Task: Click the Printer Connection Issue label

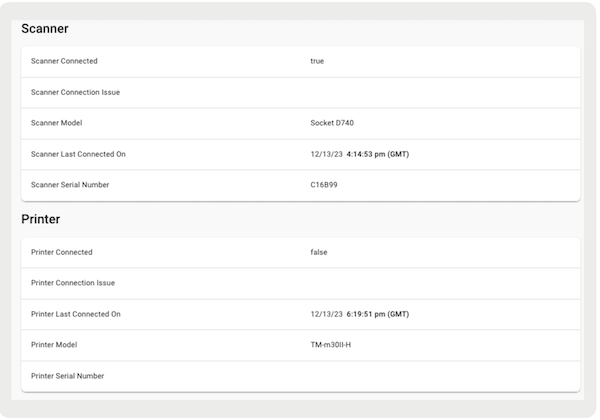Action: pos(73,283)
